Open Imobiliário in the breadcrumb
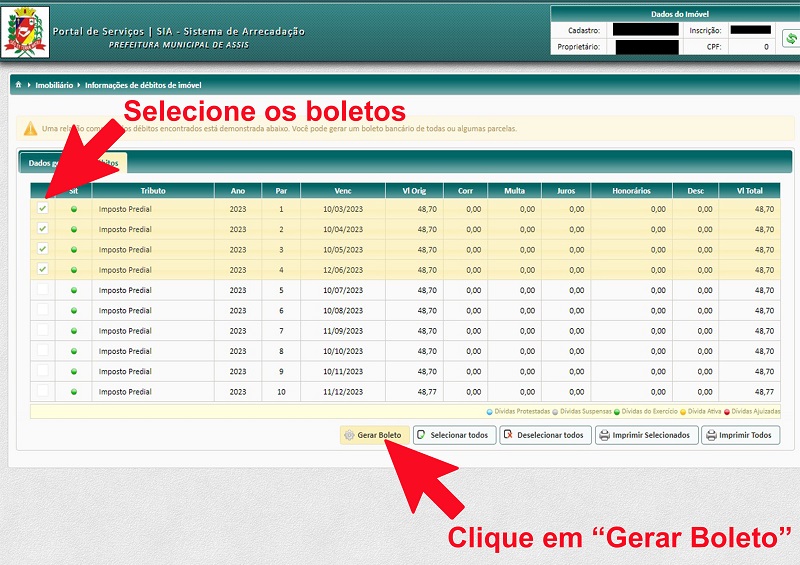The height and width of the screenshot is (565, 800). (x=54, y=85)
